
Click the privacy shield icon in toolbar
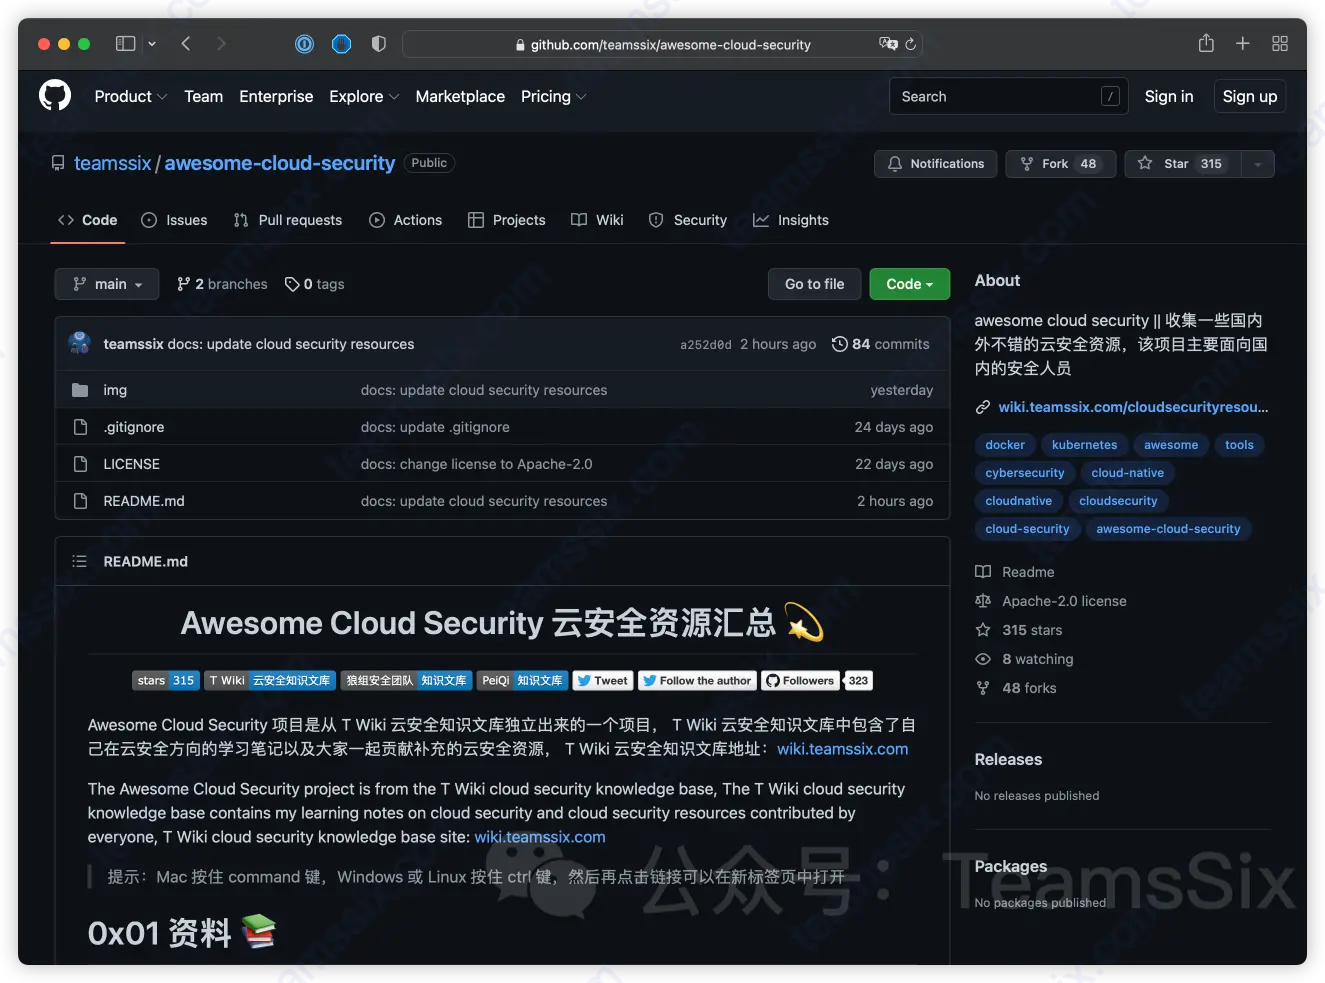click(x=378, y=44)
